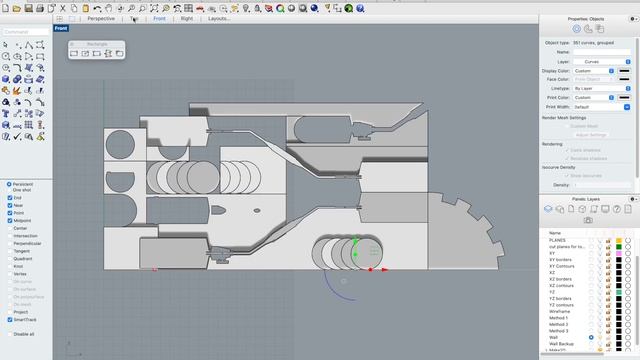Switch to the Right viewport tab
This screenshot has width=640, height=360.
(187, 19)
